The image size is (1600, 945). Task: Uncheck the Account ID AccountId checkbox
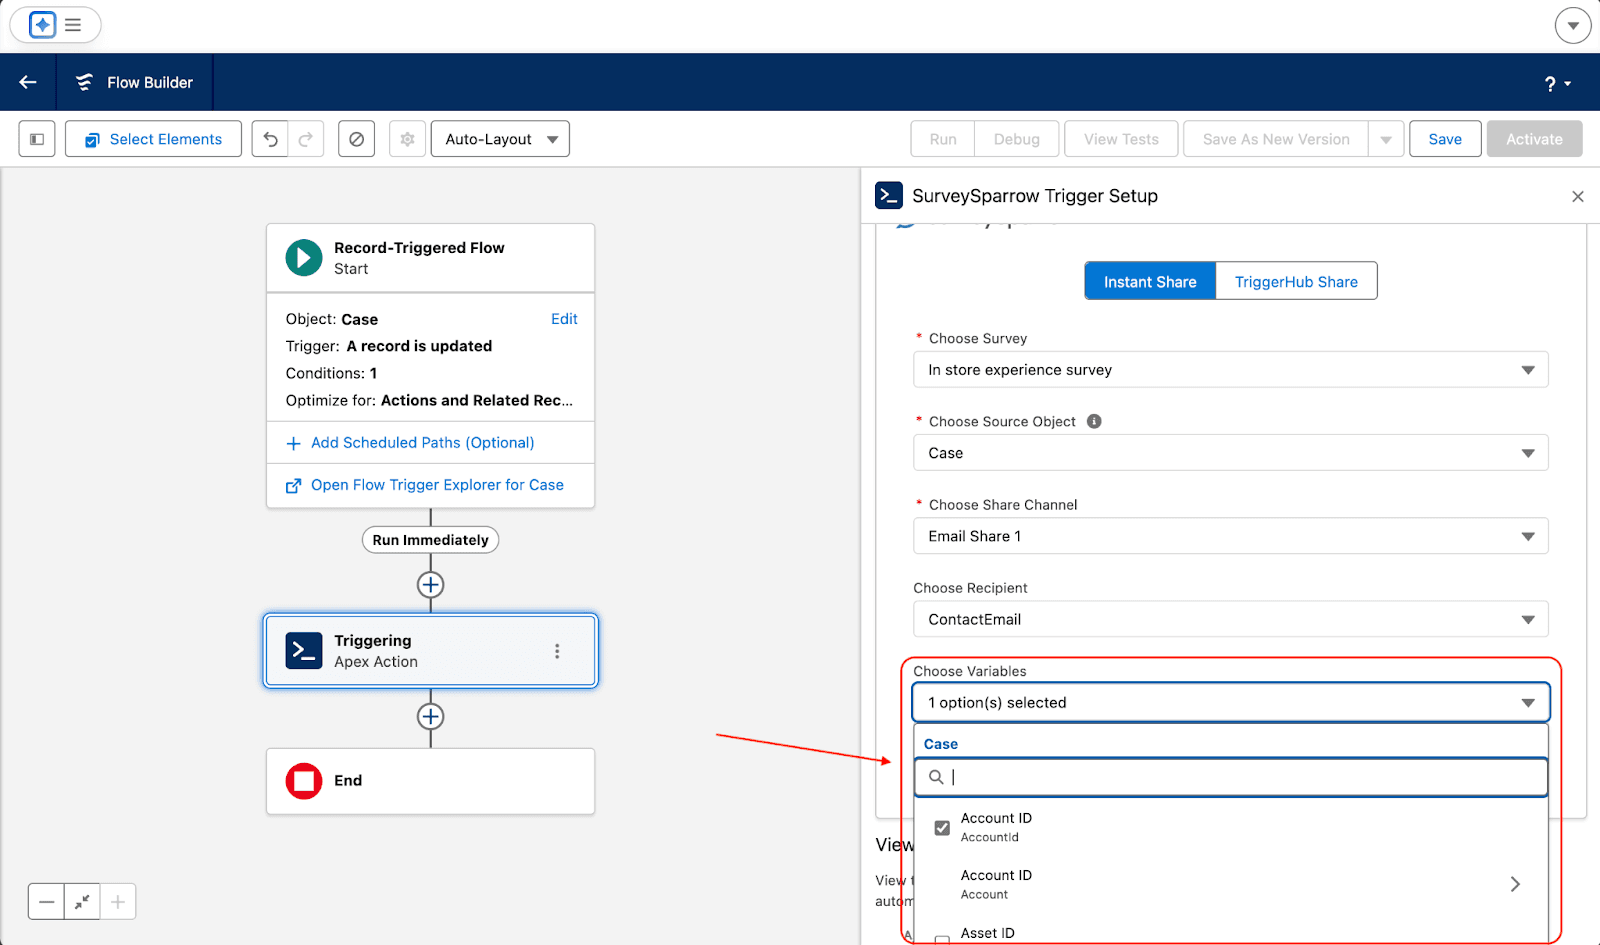tap(942, 827)
